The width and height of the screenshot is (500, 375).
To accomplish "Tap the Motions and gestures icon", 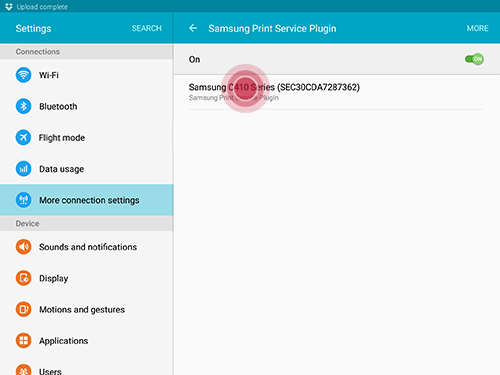I will click(23, 309).
